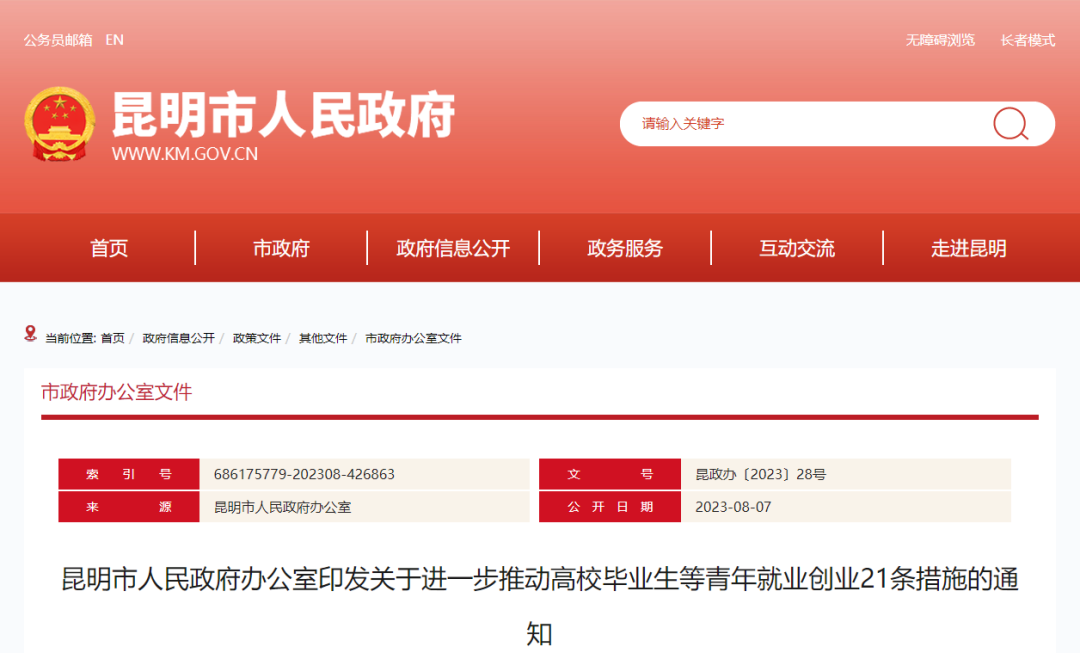Viewport: 1080px width, 653px height.
Task: Enable 无障碍浏览 accessibility mode
Action: (940, 40)
